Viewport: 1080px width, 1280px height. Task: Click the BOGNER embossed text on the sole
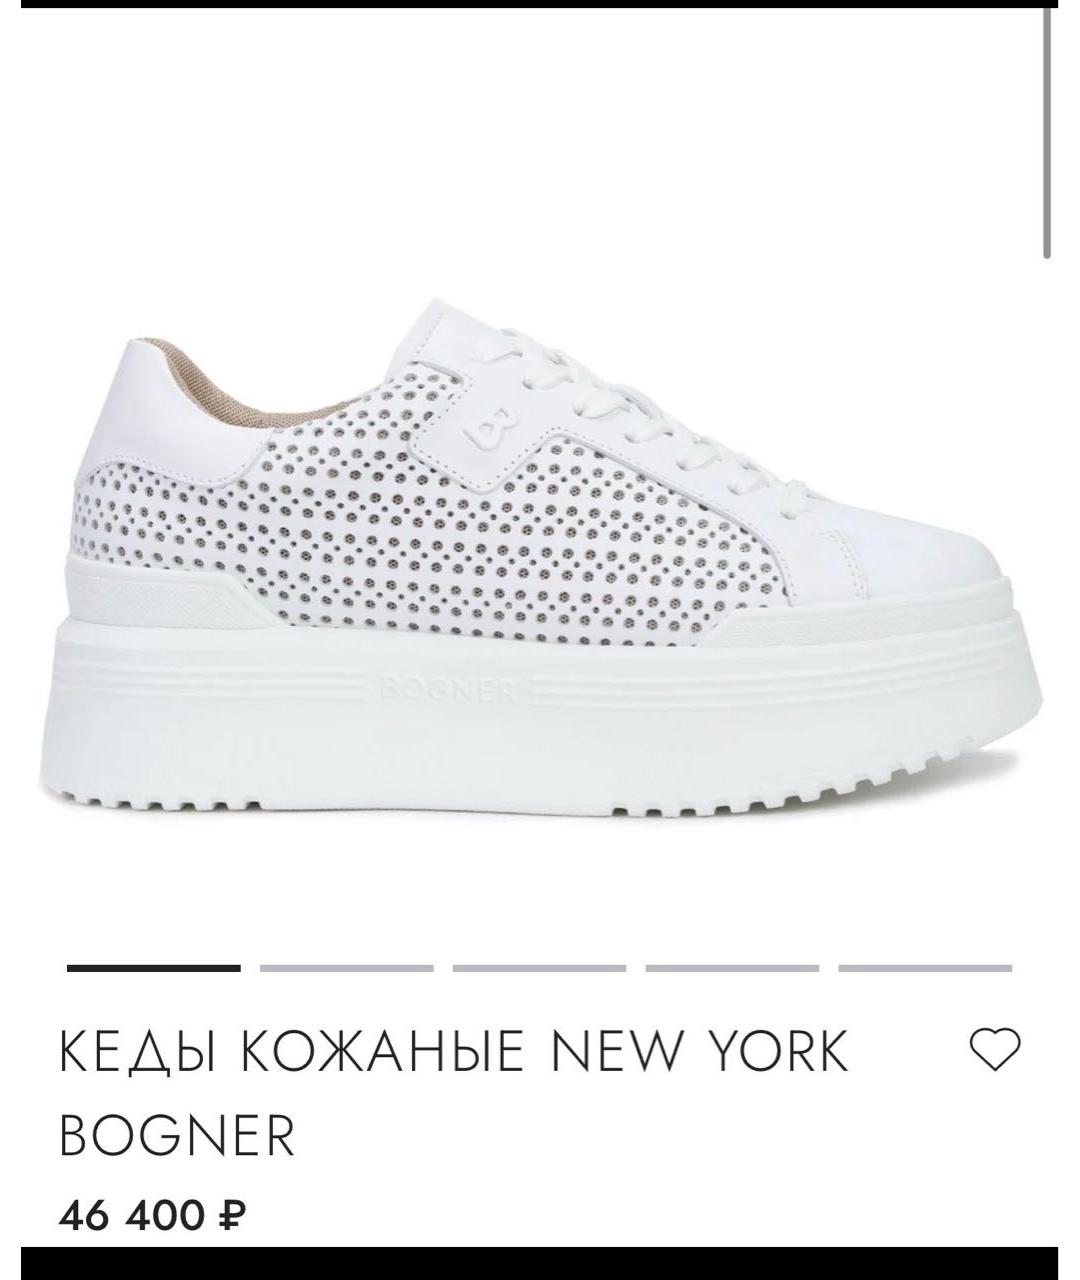click(447, 690)
